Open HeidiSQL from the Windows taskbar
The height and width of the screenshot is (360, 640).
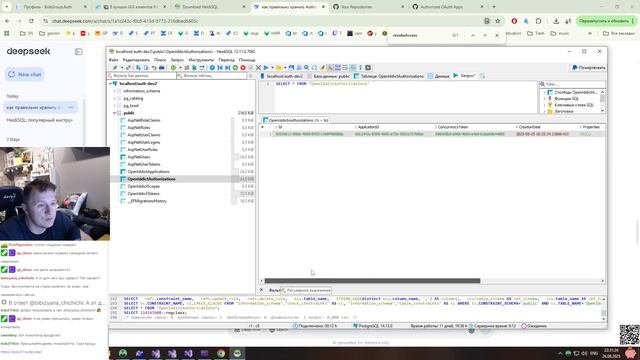(x=237, y=353)
